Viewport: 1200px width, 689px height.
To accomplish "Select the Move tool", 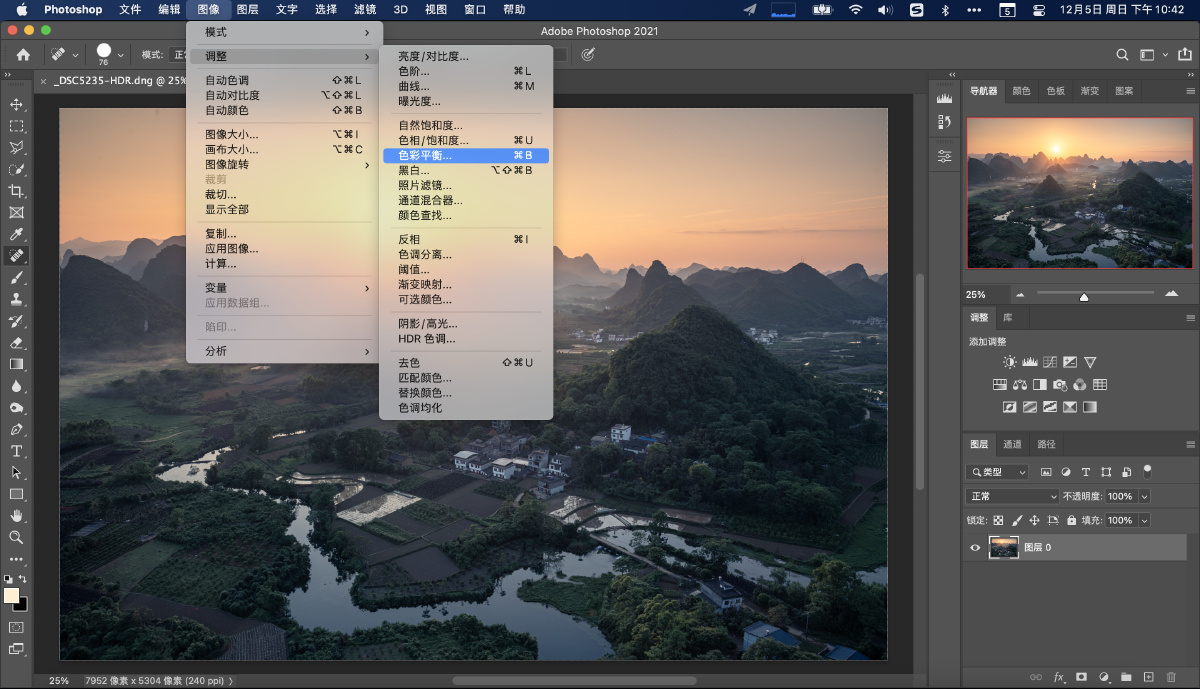I will [16, 105].
